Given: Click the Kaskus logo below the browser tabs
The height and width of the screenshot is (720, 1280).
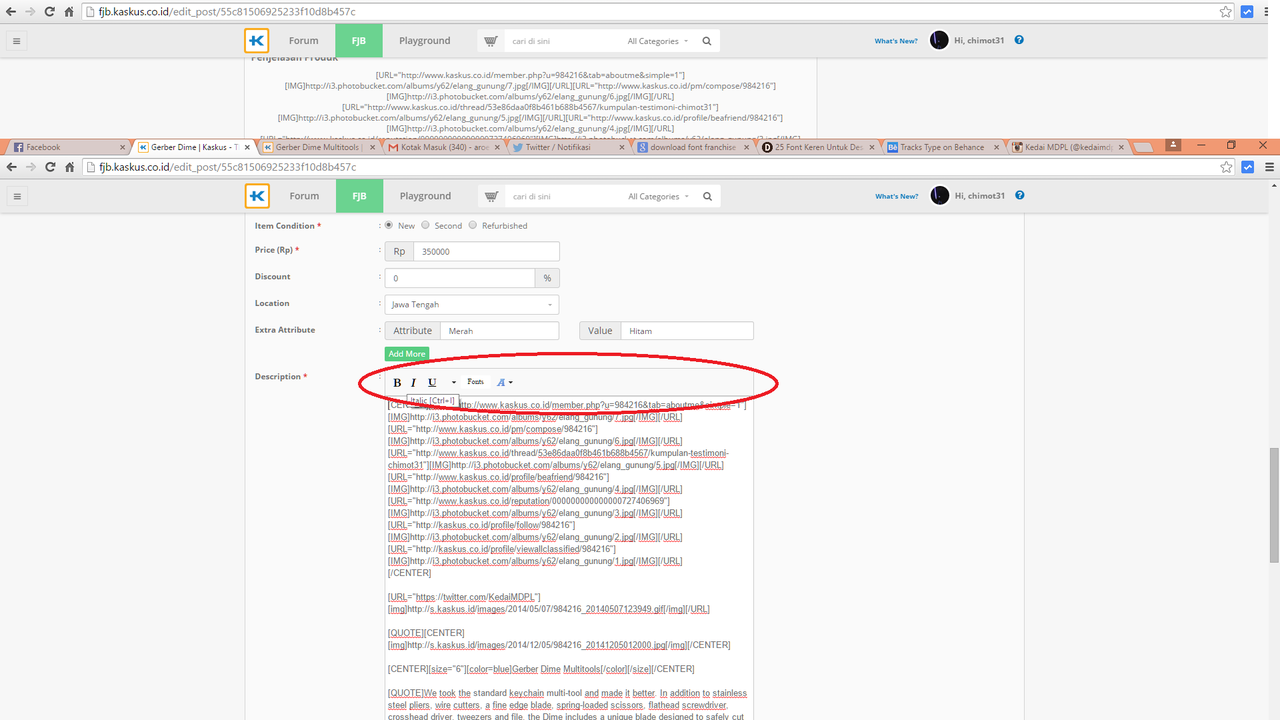Looking at the screenshot, I should [257, 196].
